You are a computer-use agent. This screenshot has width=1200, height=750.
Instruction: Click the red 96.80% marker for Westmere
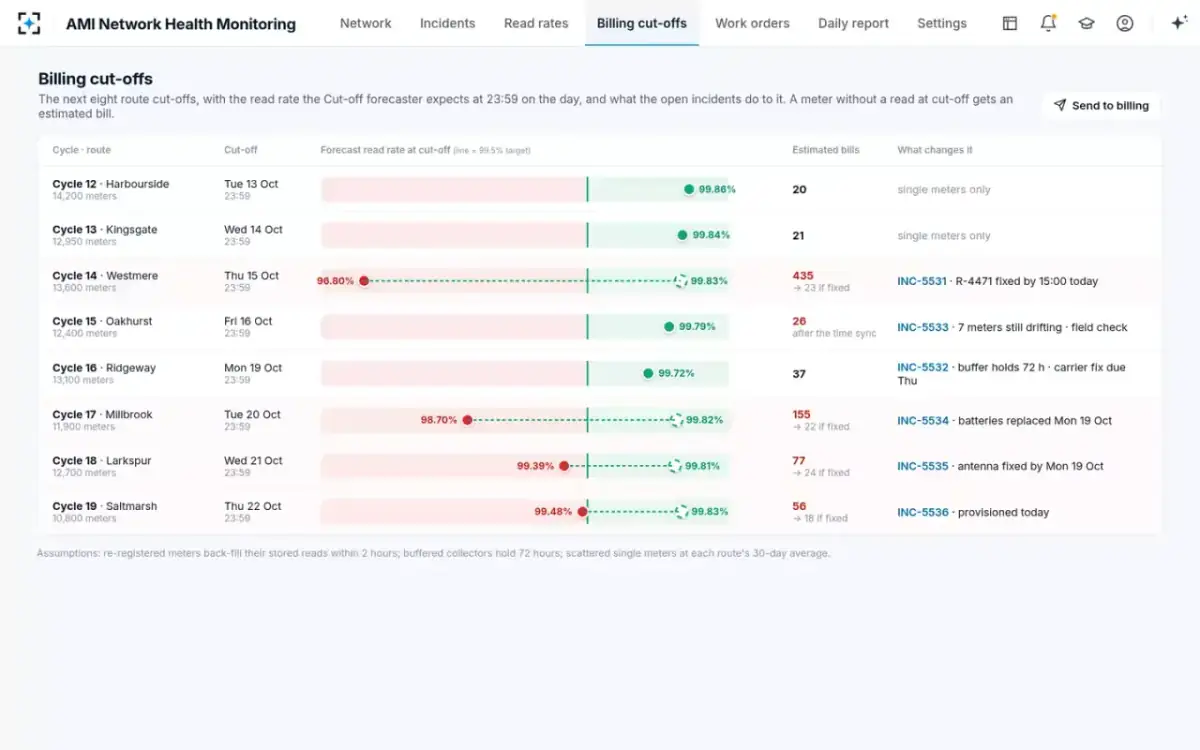pos(364,281)
